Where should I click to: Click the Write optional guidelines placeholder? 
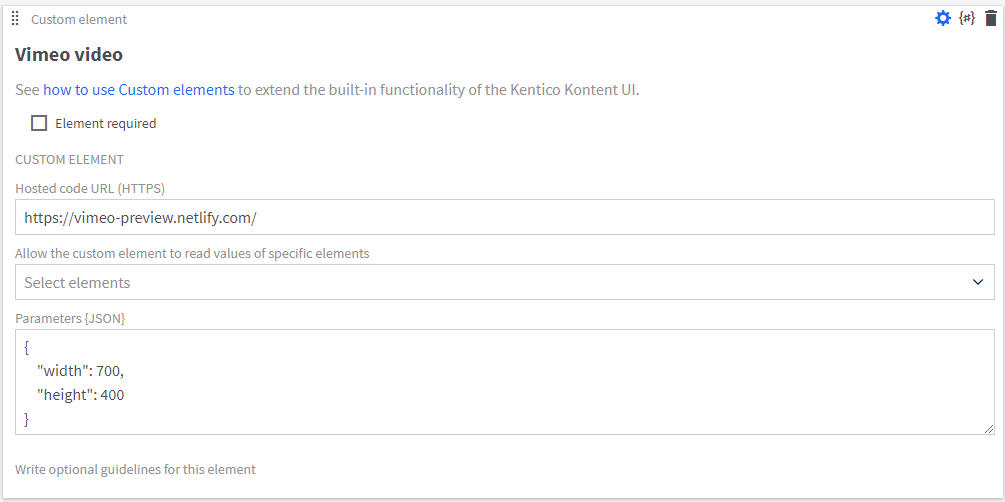pyautogui.click(x=135, y=469)
